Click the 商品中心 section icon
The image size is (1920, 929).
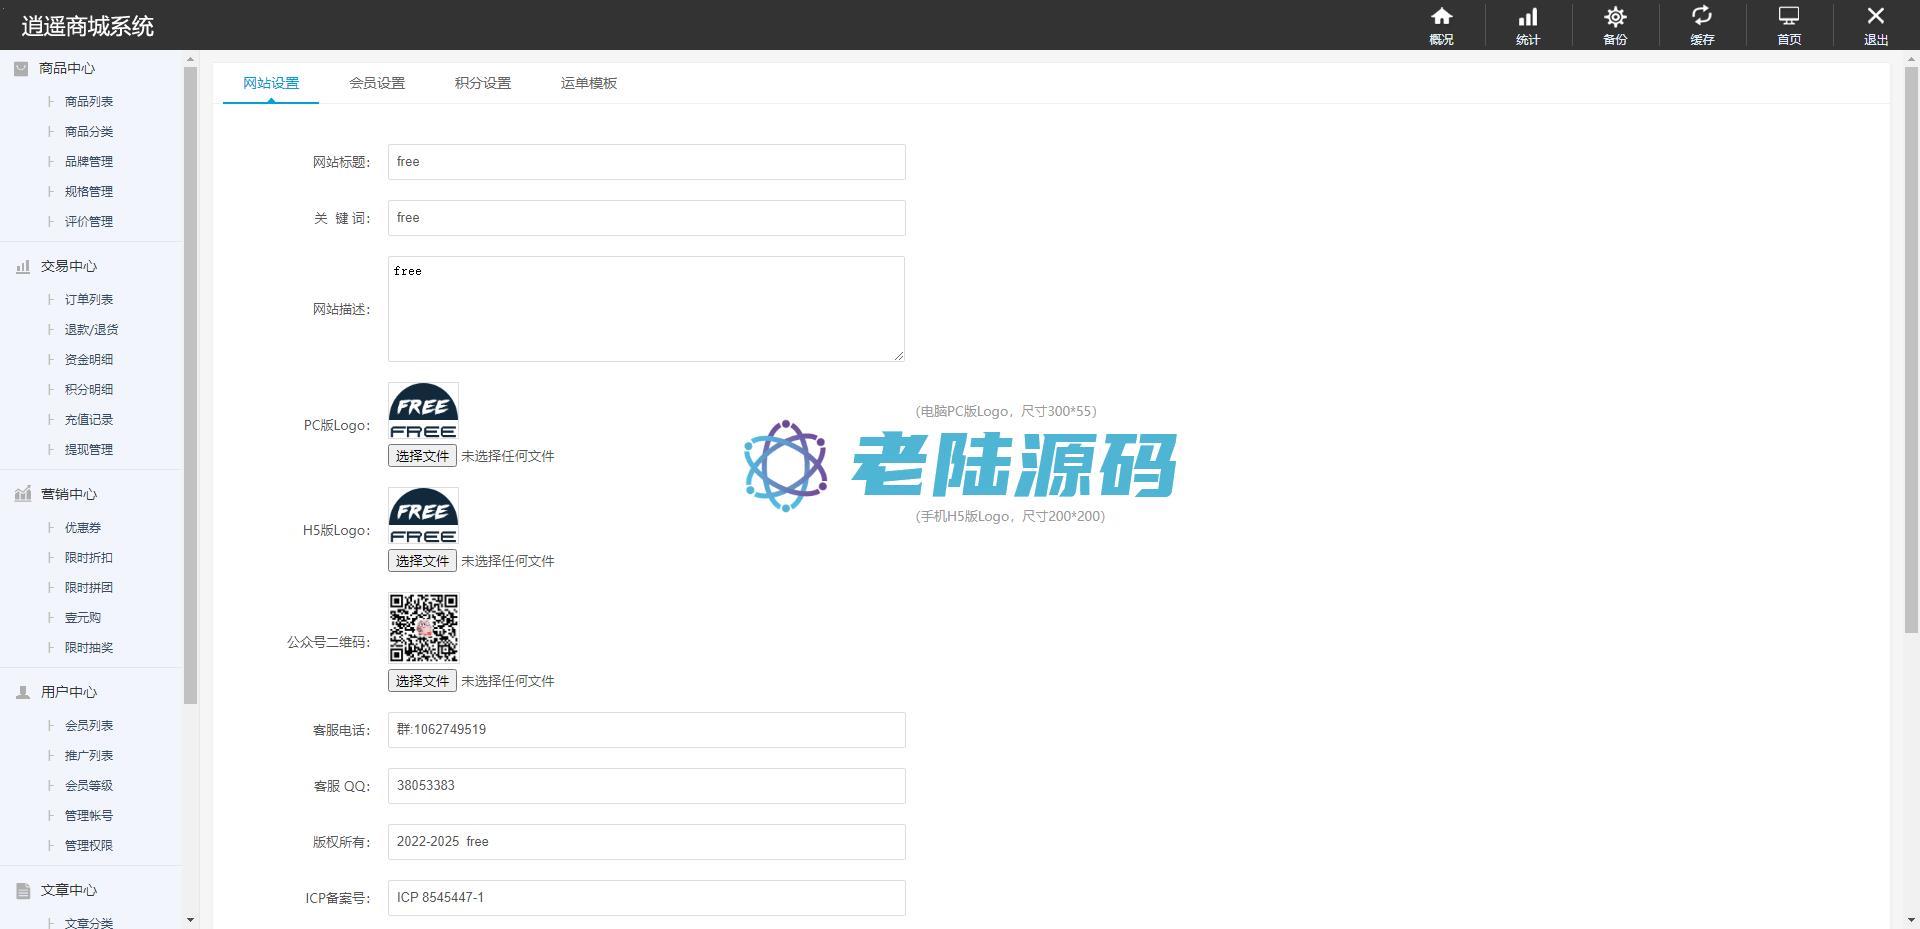[x=21, y=68]
